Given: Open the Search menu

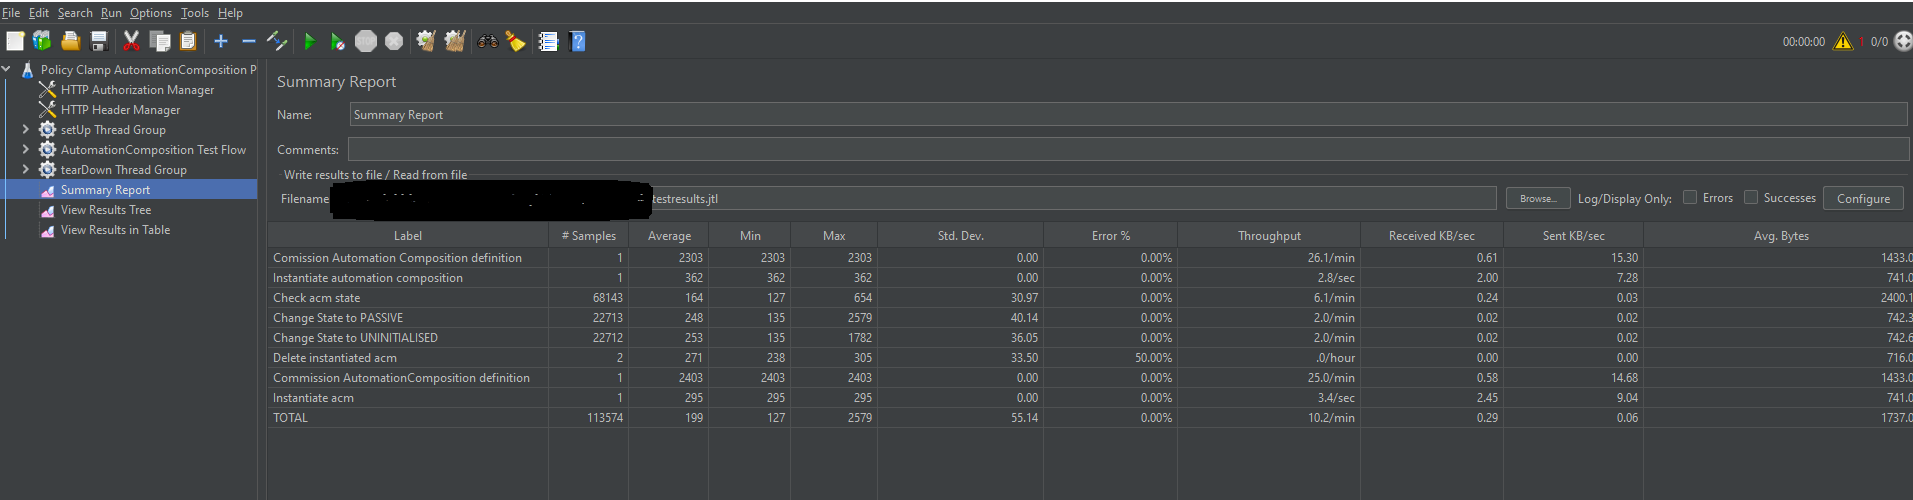Looking at the screenshot, I should [x=75, y=13].
